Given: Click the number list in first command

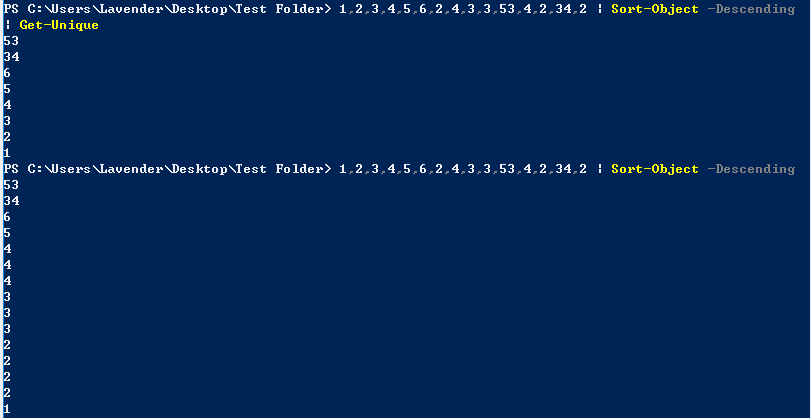Looking at the screenshot, I should pos(462,9).
